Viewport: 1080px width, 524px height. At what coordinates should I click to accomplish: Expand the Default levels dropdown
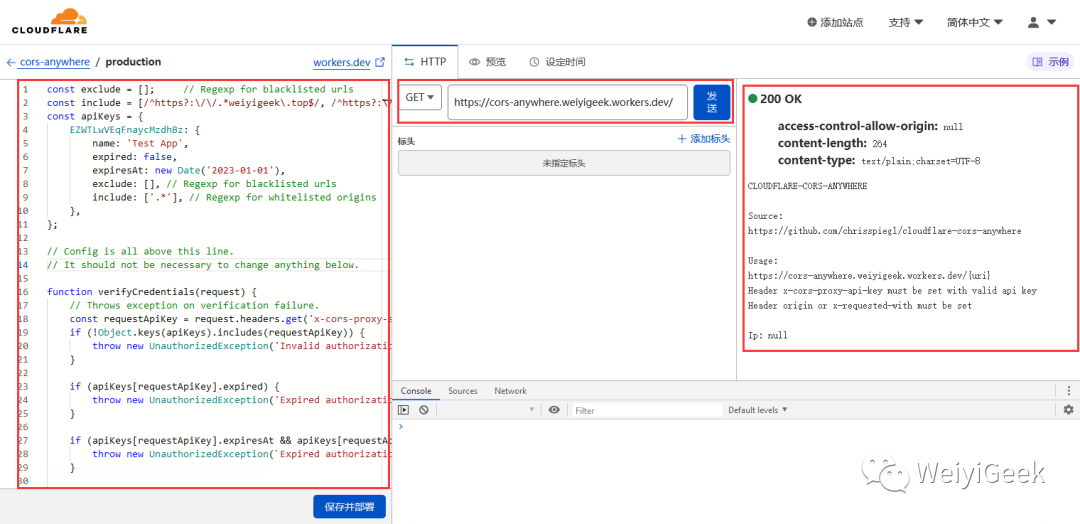pyautogui.click(x=758, y=410)
